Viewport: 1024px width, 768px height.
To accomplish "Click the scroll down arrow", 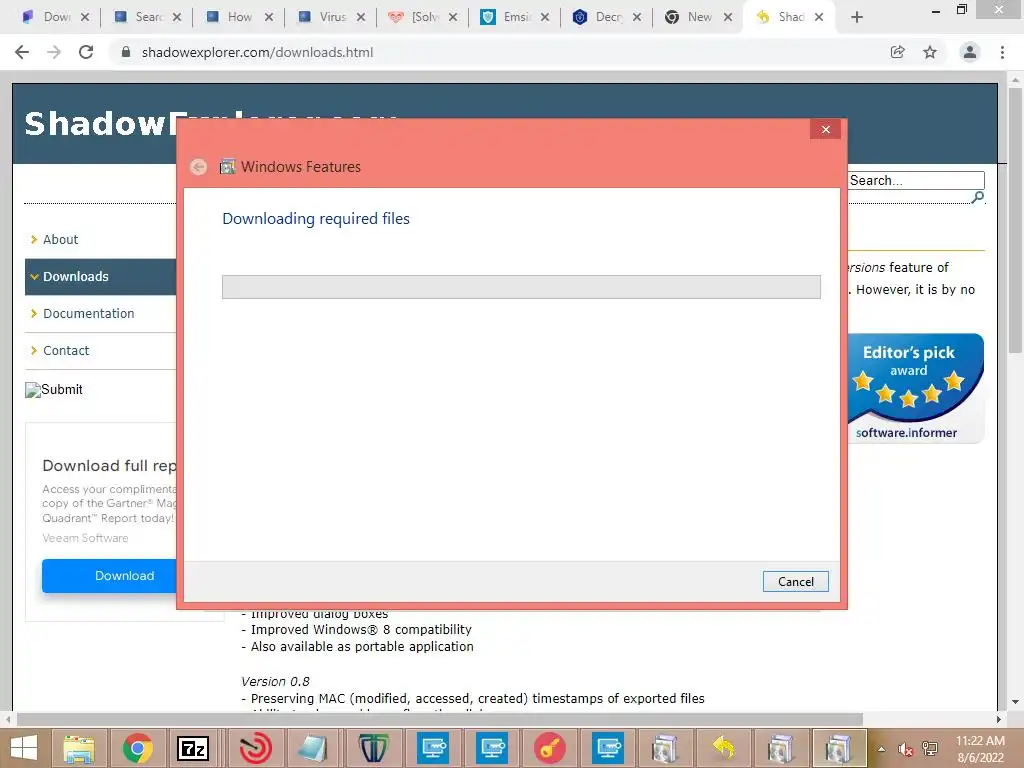I will click(1015, 702).
